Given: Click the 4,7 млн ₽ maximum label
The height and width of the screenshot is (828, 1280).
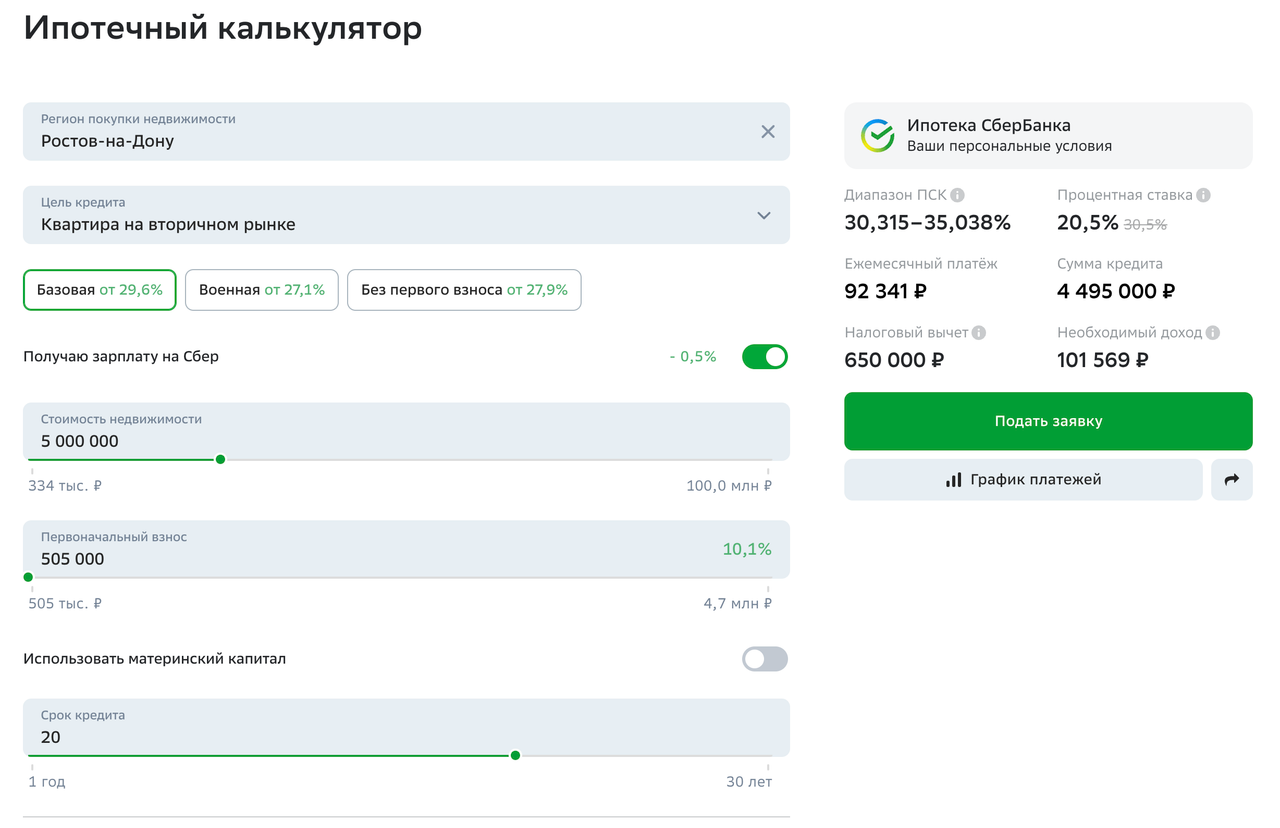Looking at the screenshot, I should point(738,604).
